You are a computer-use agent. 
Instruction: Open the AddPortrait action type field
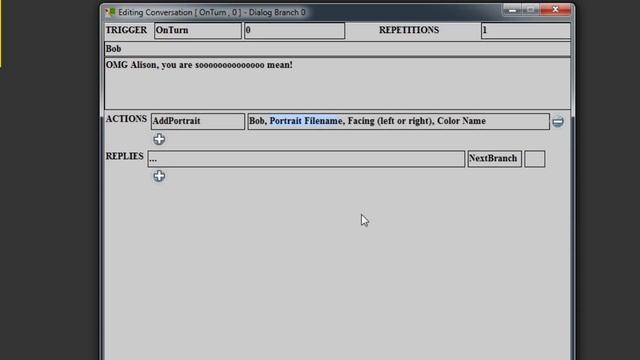coord(198,122)
